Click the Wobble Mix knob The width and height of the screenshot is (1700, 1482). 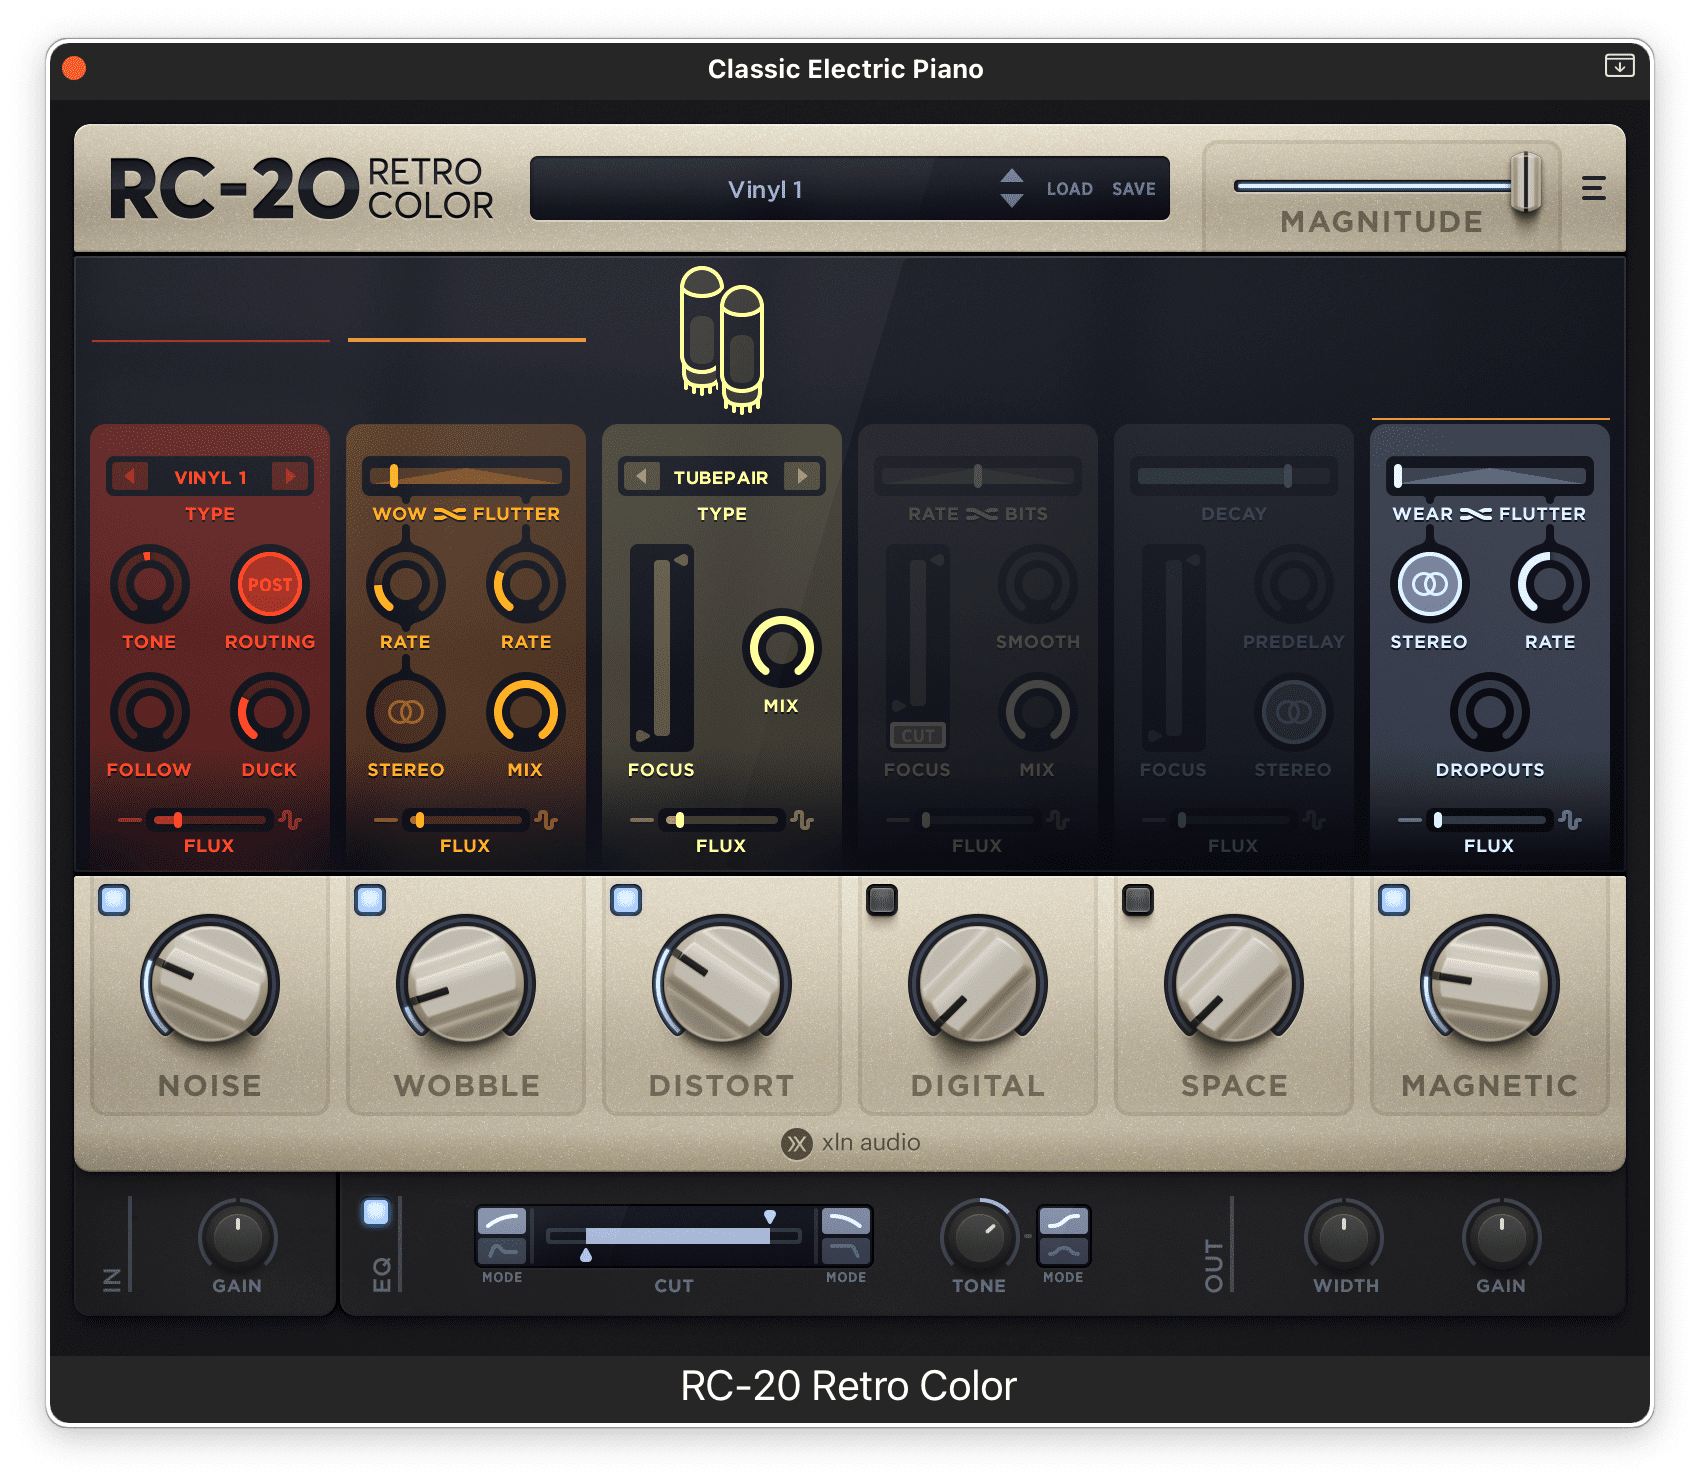click(525, 712)
